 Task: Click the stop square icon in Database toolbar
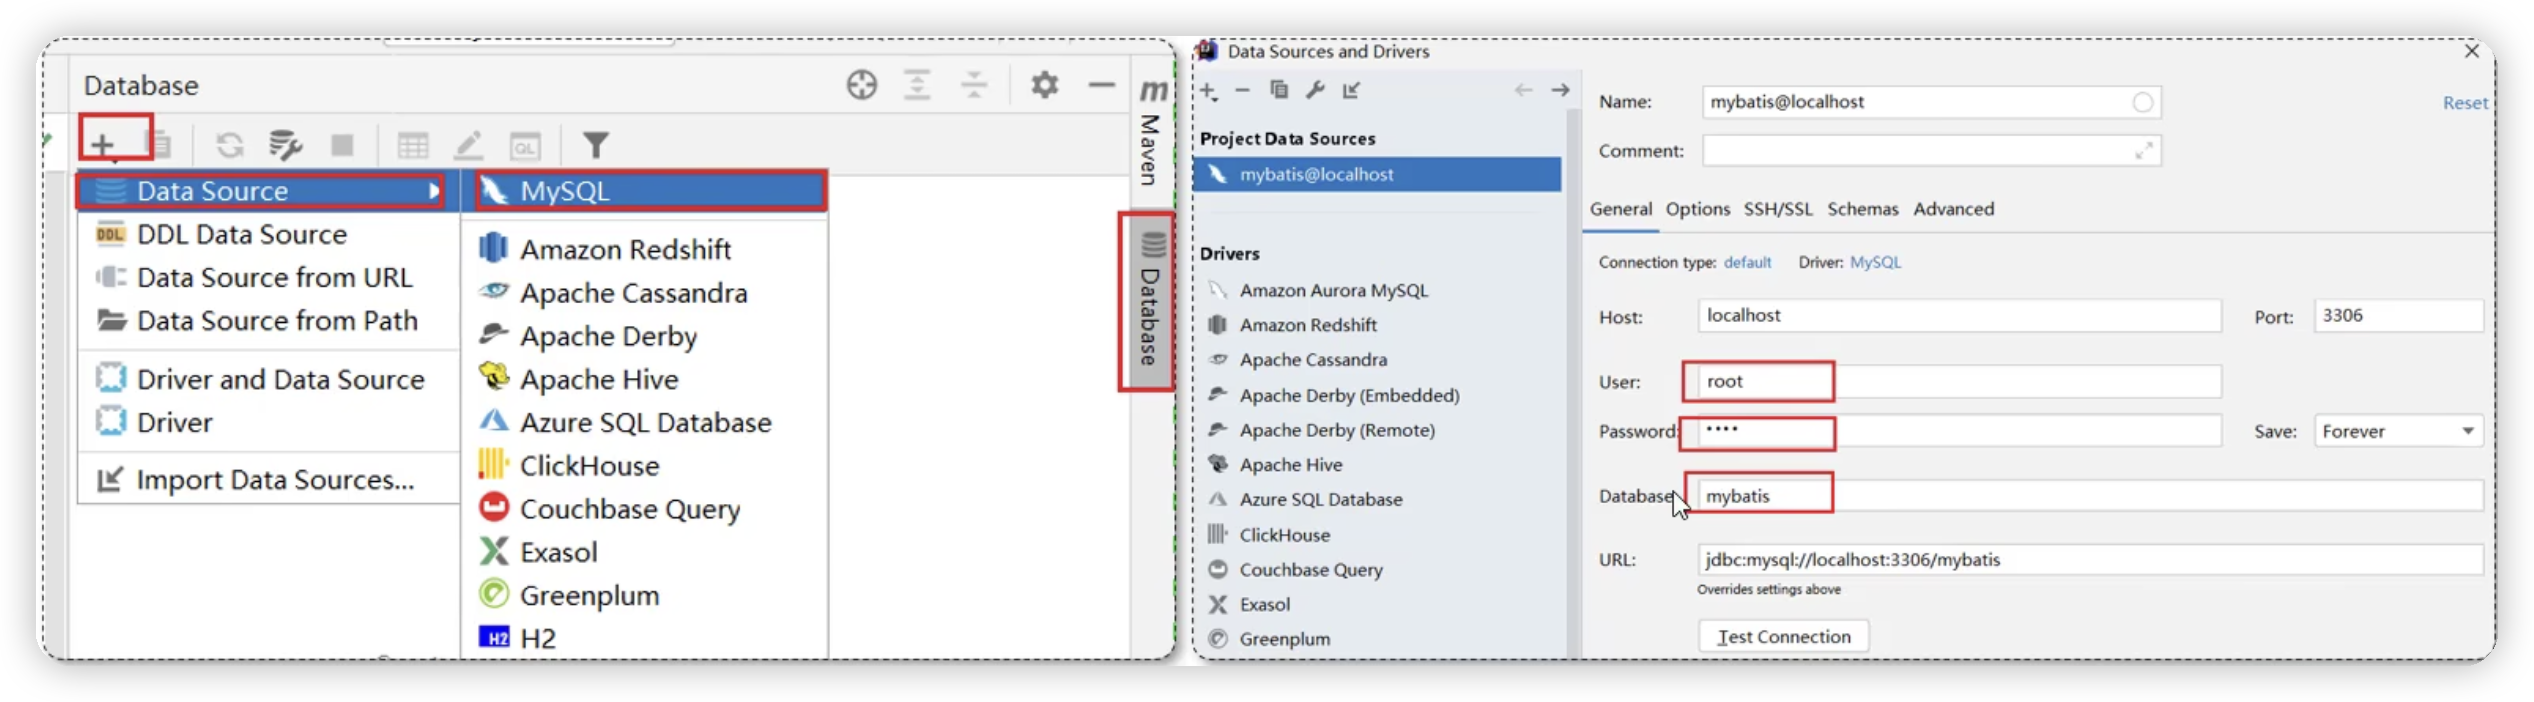coord(342,146)
